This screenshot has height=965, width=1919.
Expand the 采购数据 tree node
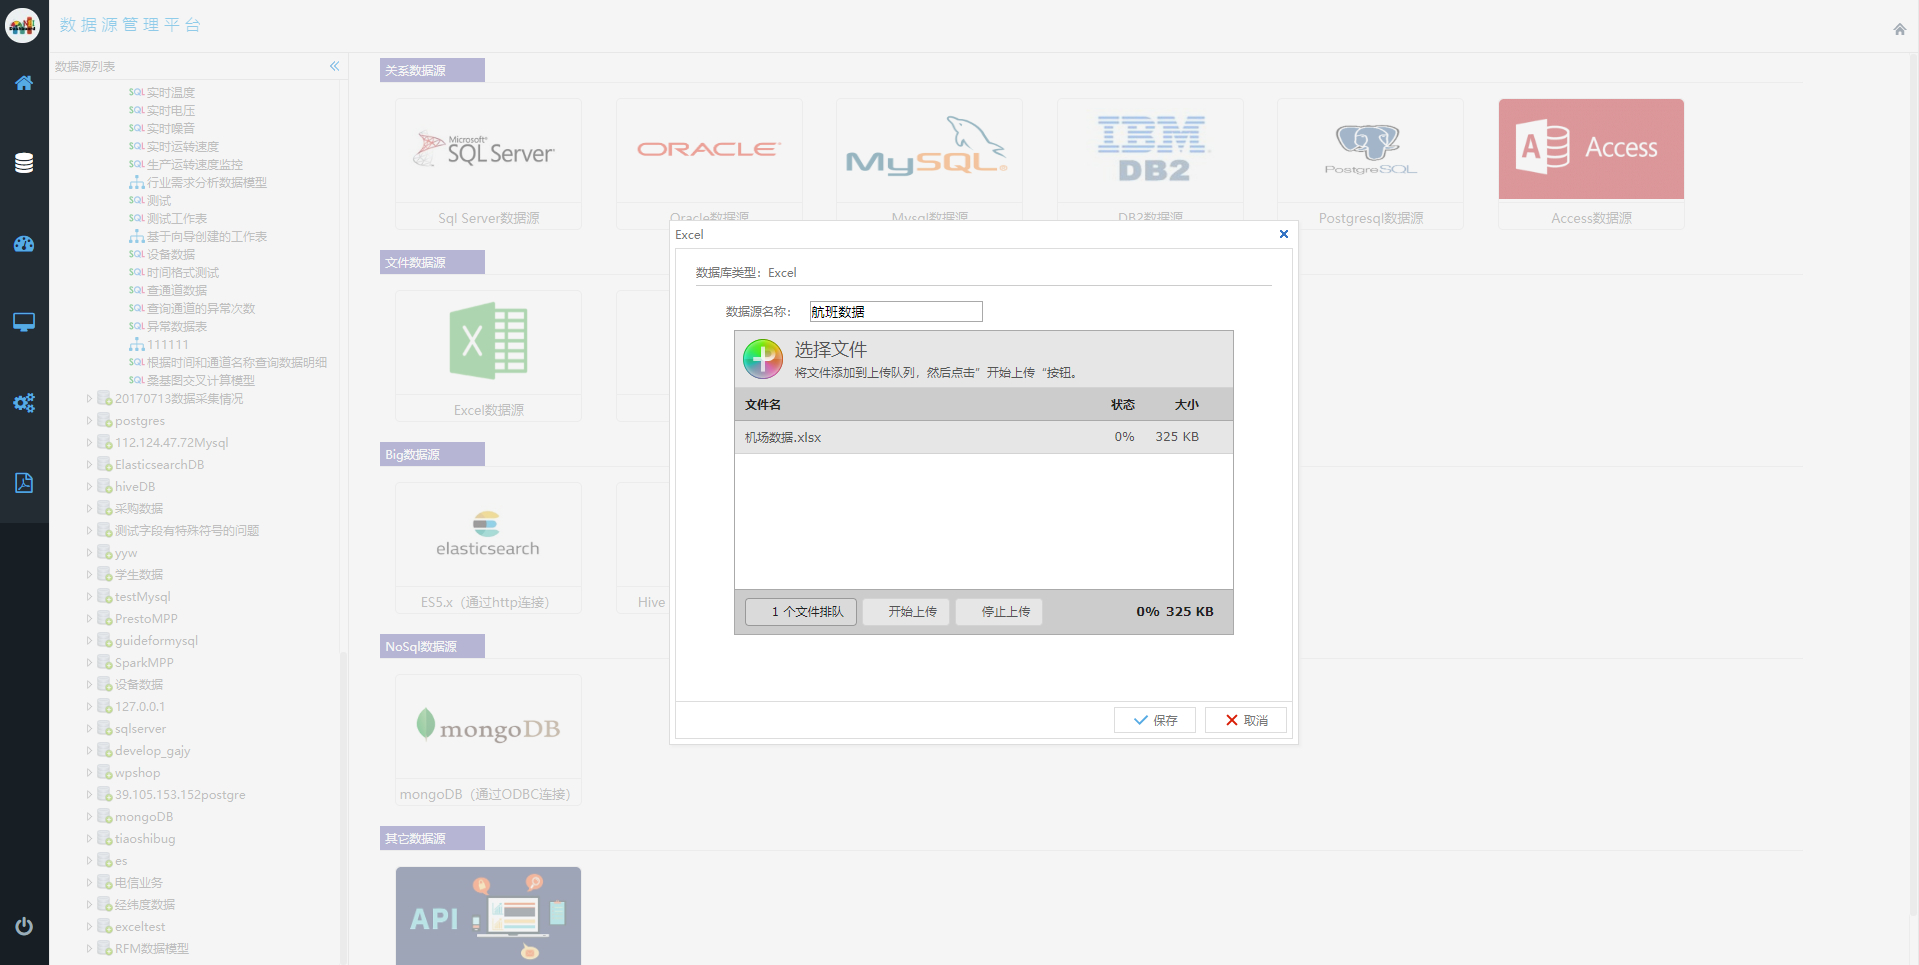tap(89, 509)
